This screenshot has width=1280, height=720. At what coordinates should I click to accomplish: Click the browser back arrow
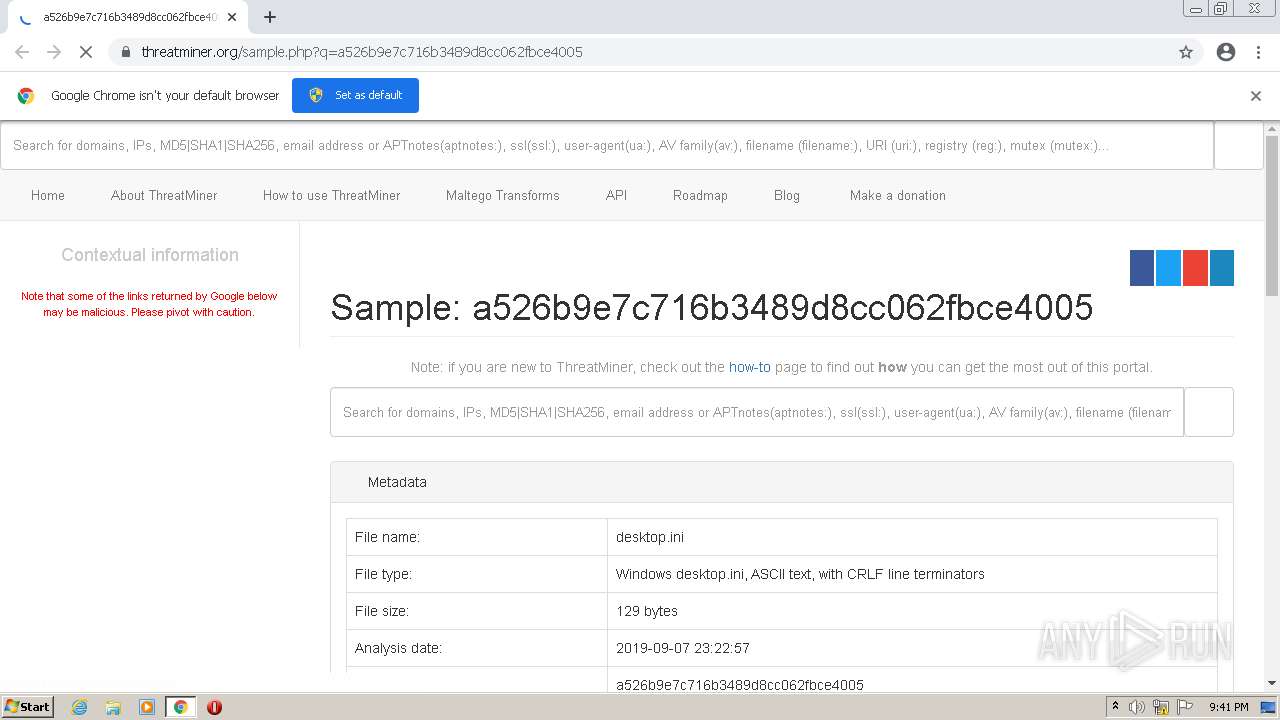point(22,52)
